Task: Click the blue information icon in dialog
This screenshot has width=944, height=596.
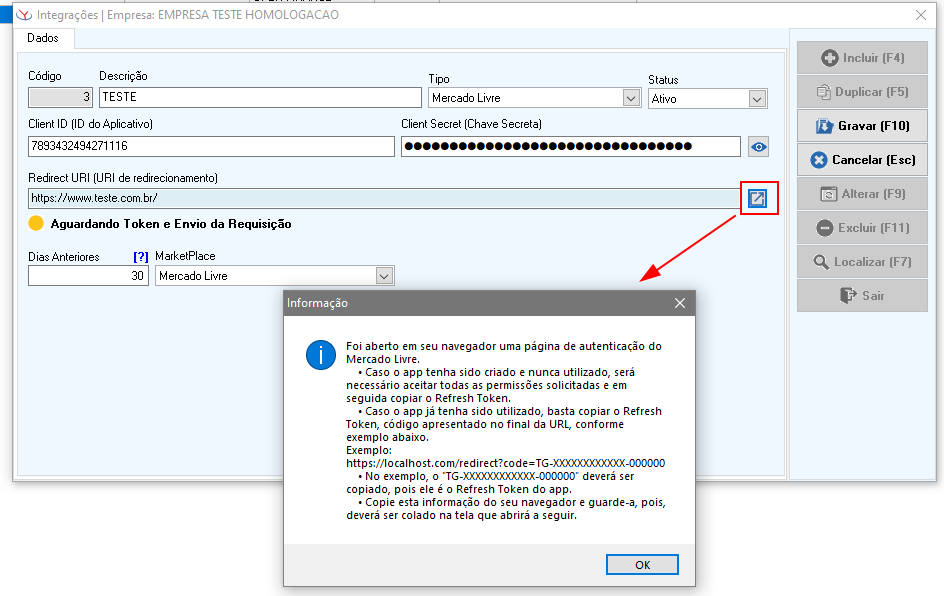Action: tap(321, 355)
